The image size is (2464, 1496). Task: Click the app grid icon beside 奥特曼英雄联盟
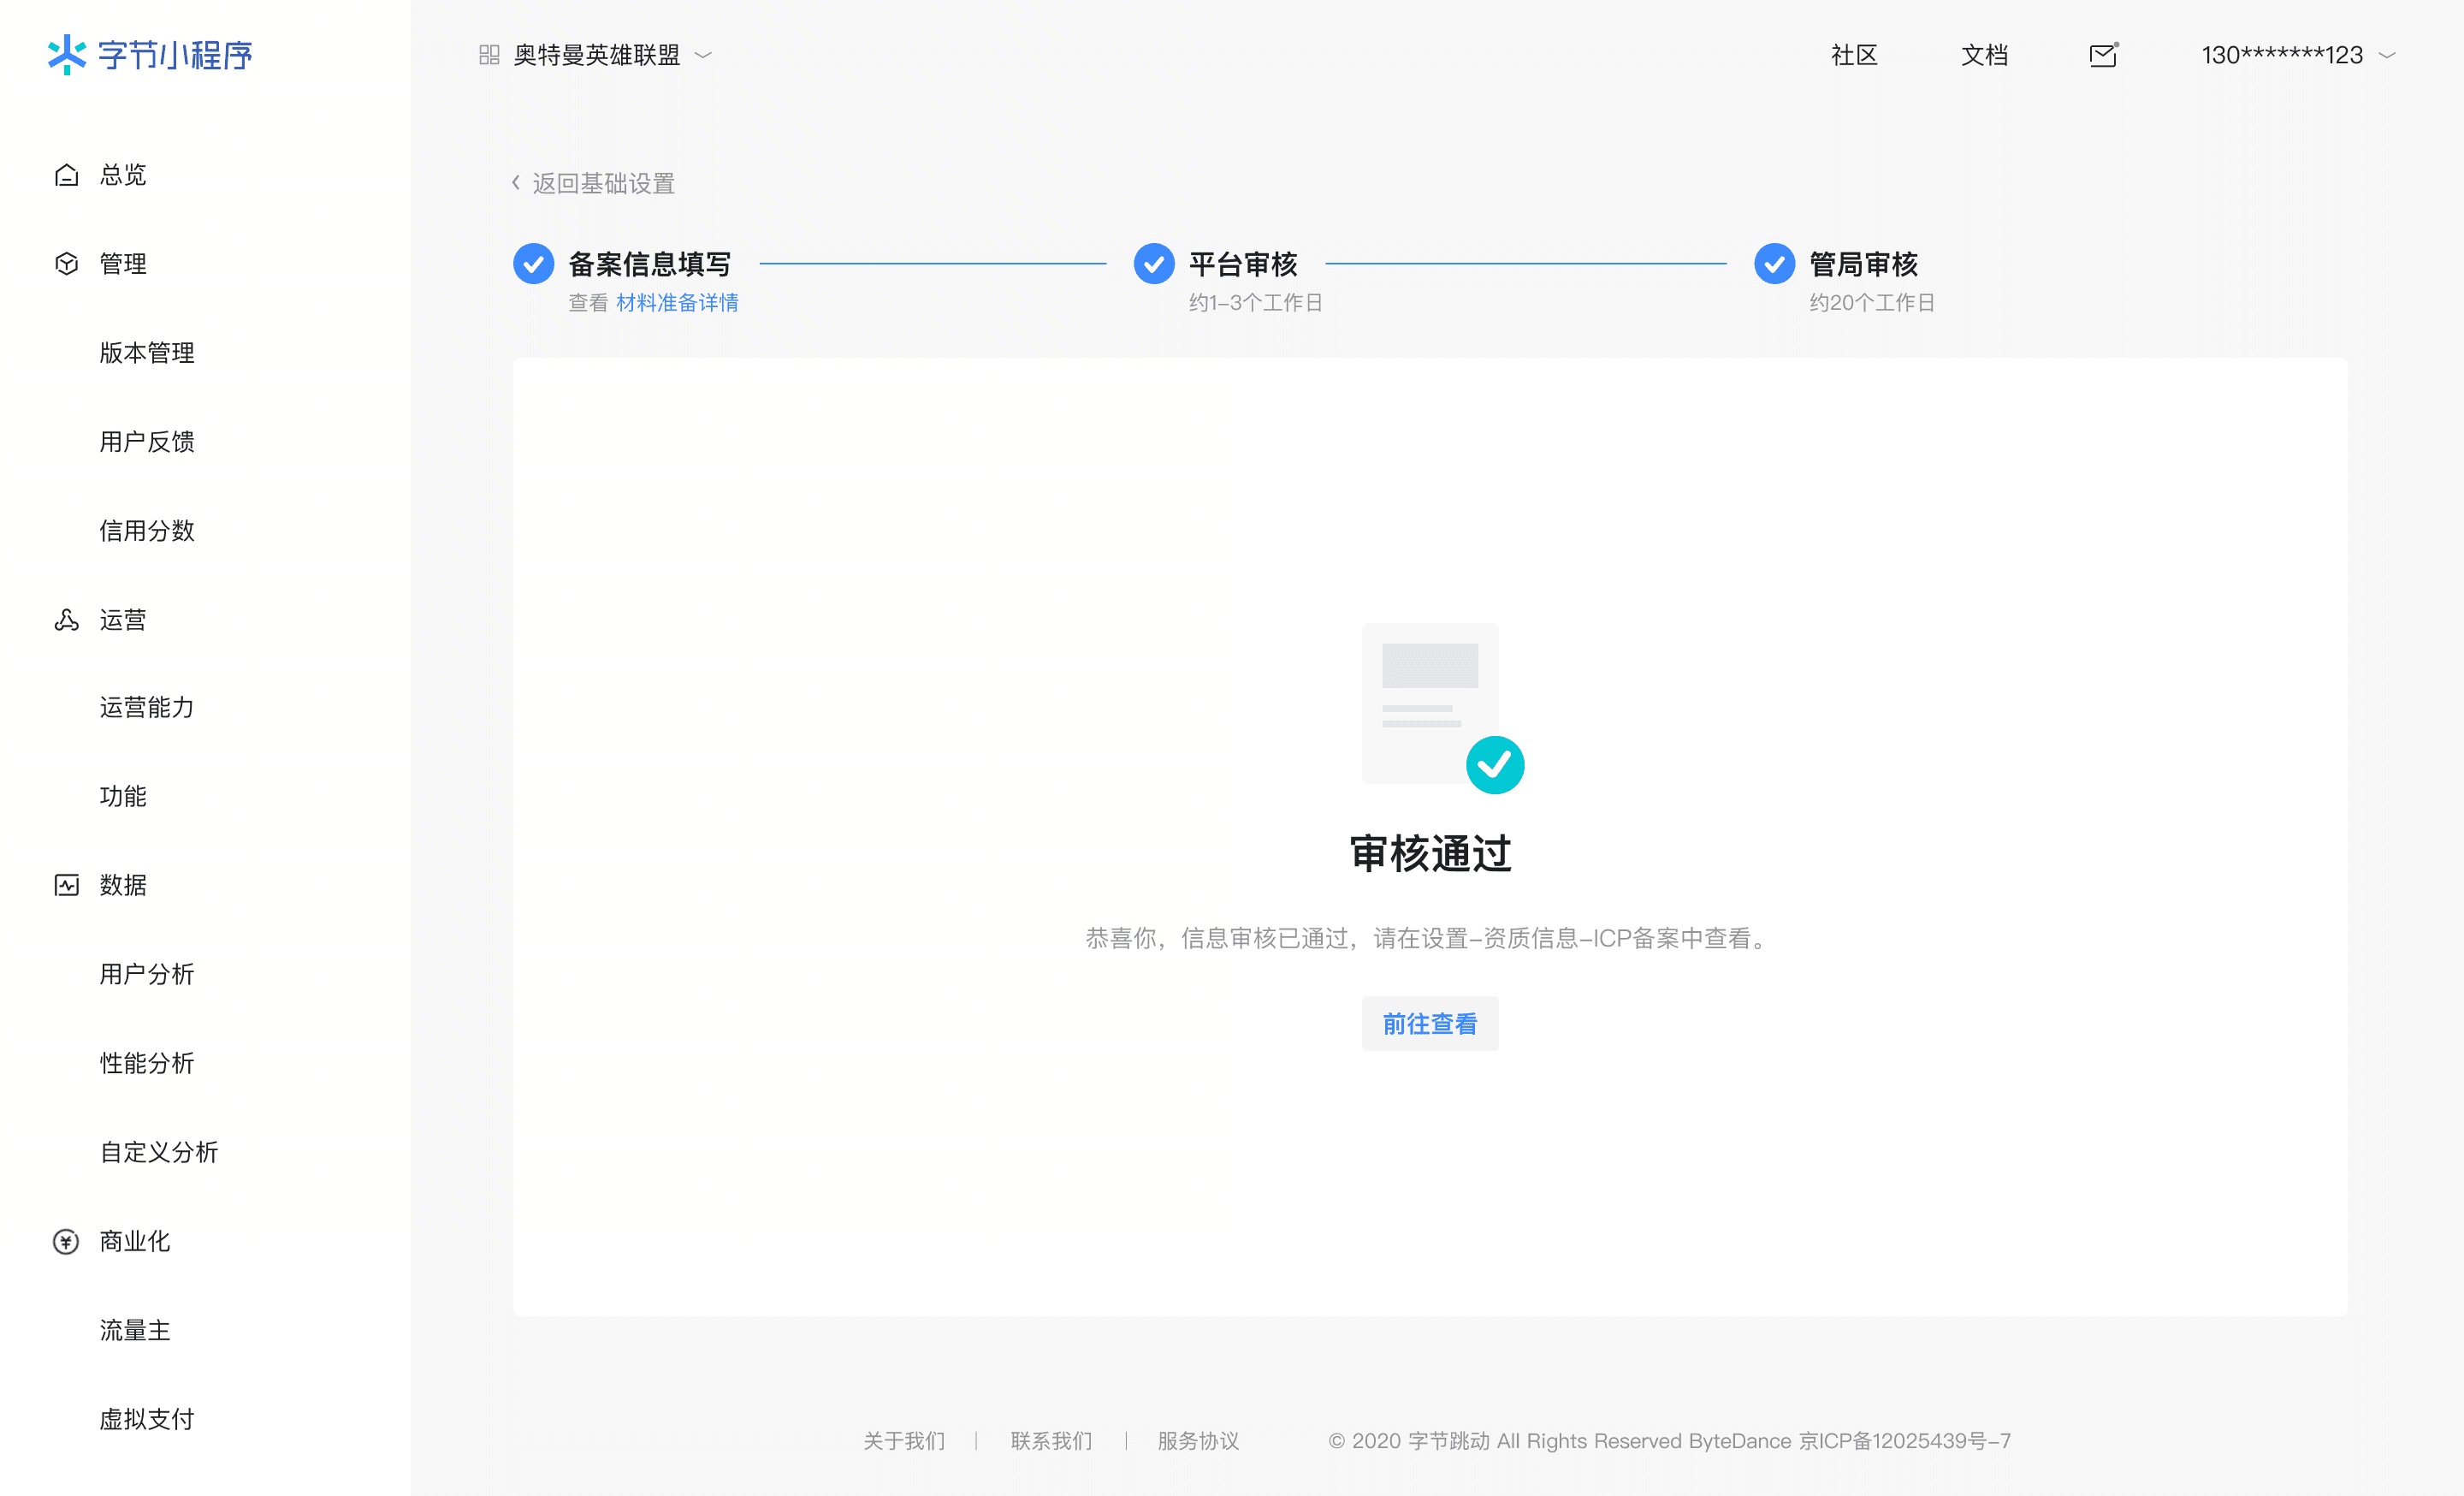point(489,55)
